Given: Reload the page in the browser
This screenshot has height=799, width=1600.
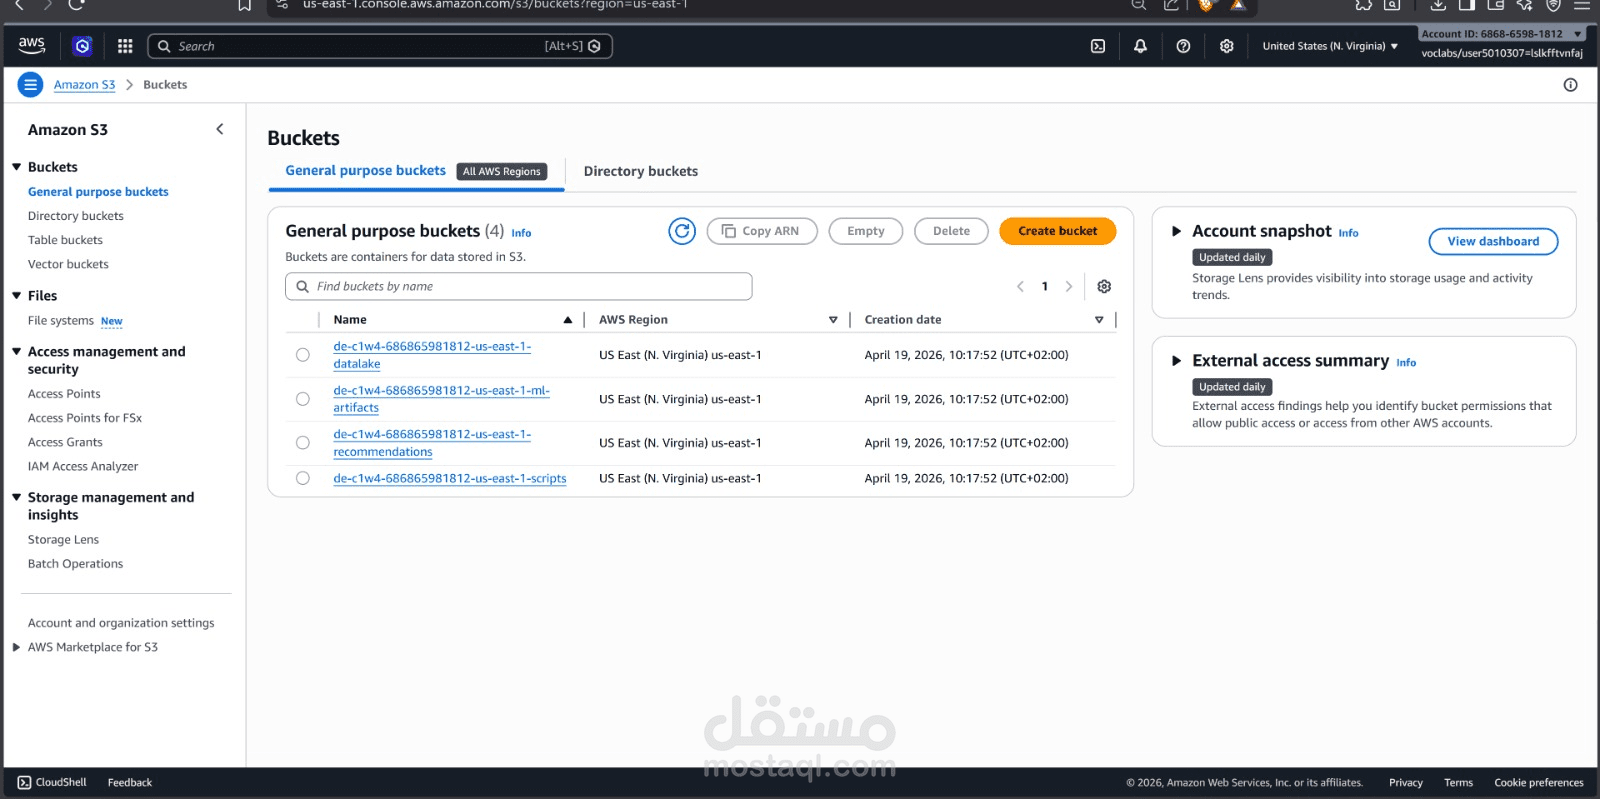Looking at the screenshot, I should coord(76,5).
